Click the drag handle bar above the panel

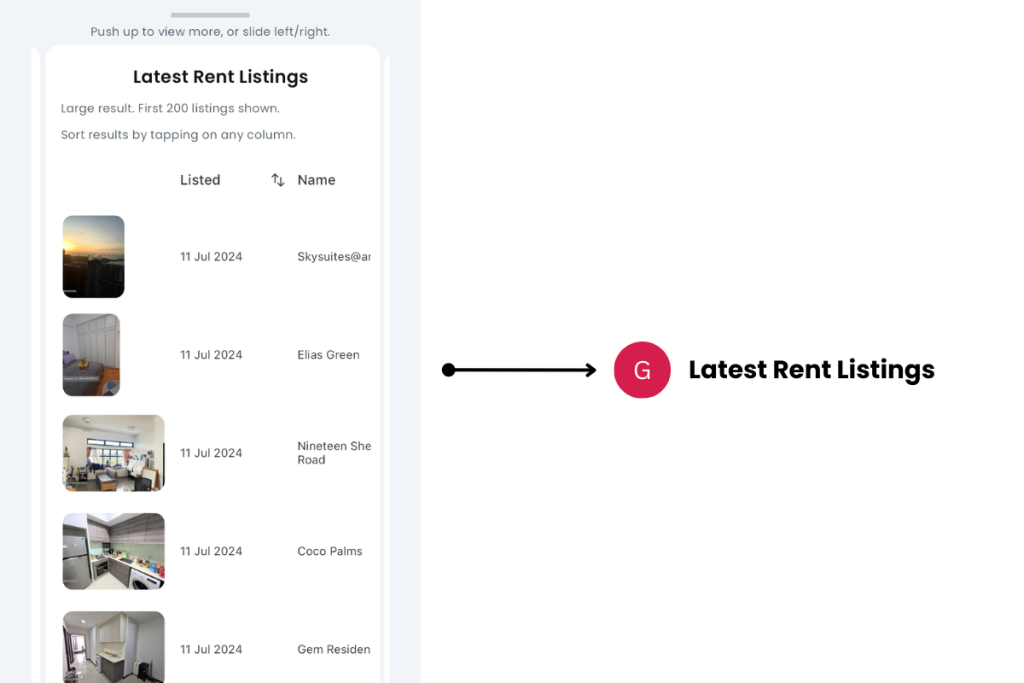point(210,15)
